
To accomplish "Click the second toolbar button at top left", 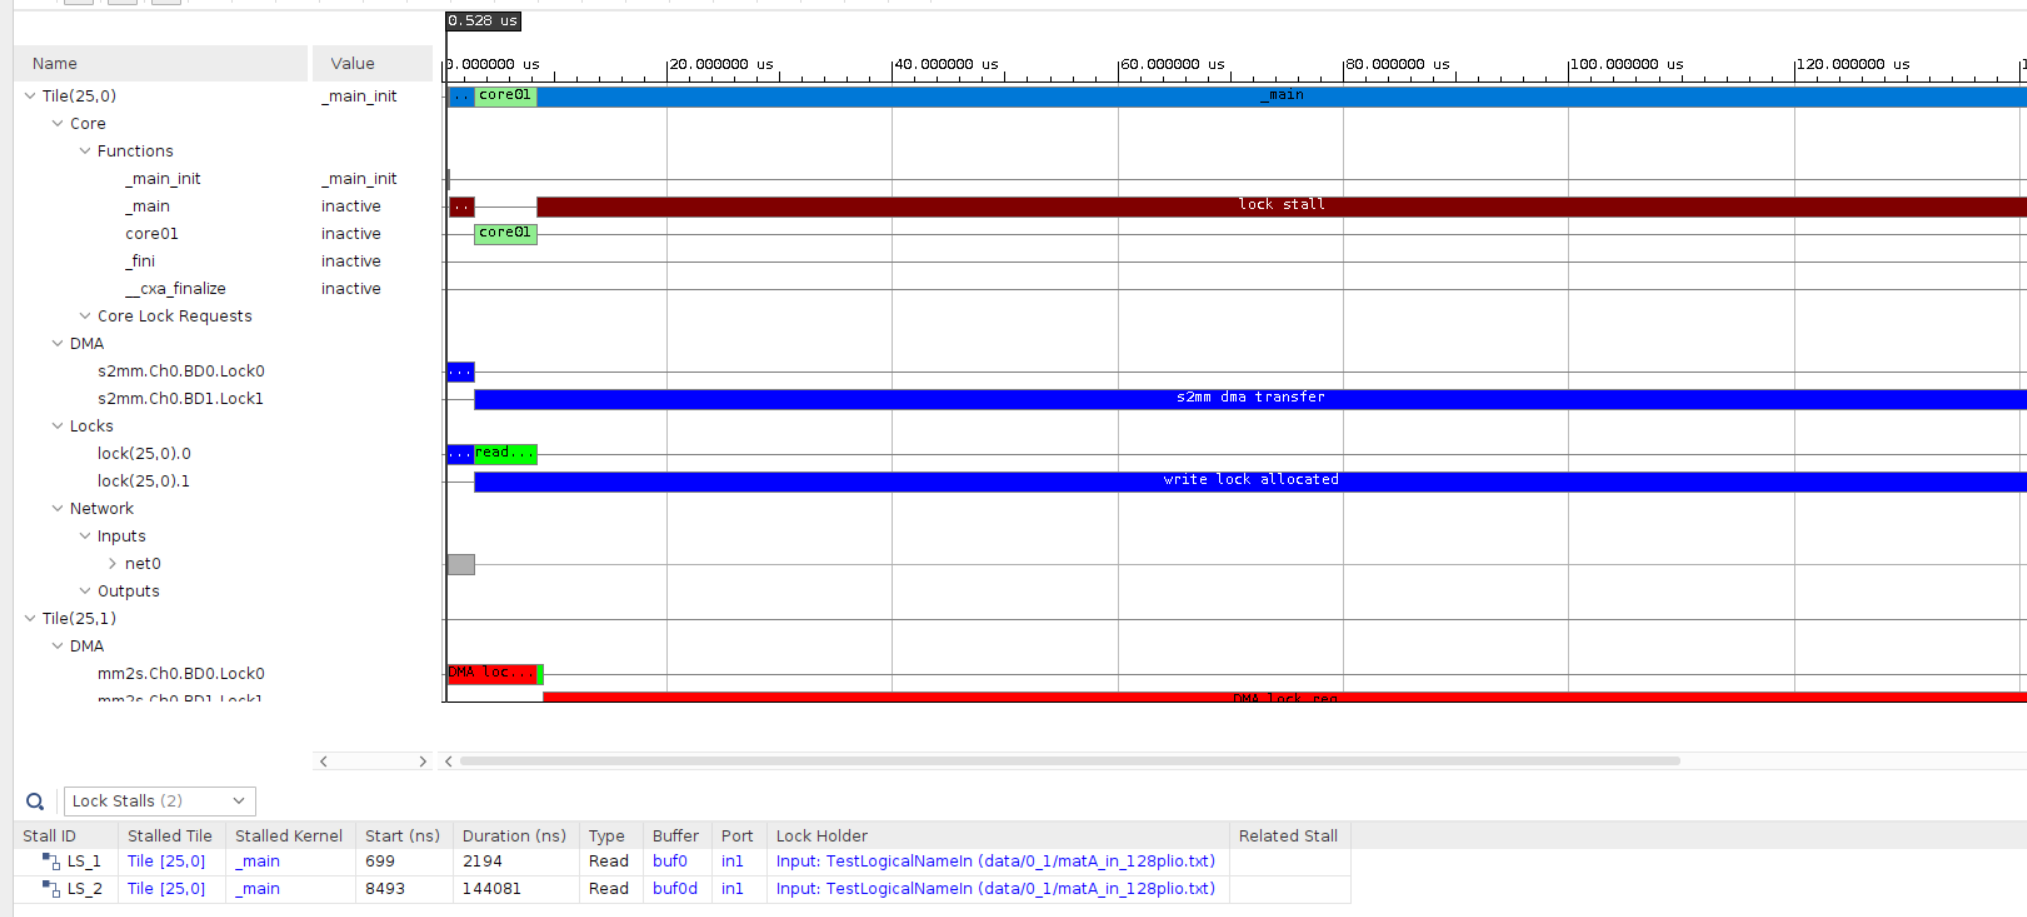I will pos(120,3).
